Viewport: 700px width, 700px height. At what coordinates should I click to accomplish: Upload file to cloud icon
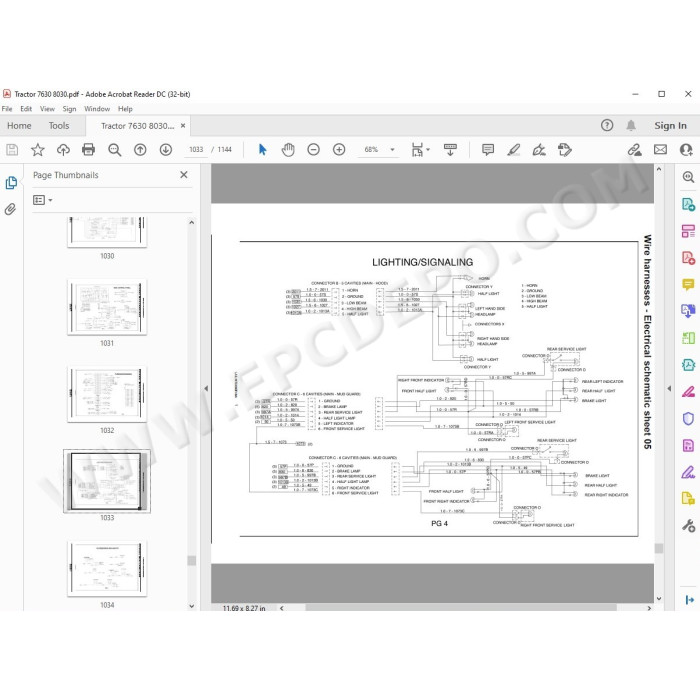[x=63, y=150]
